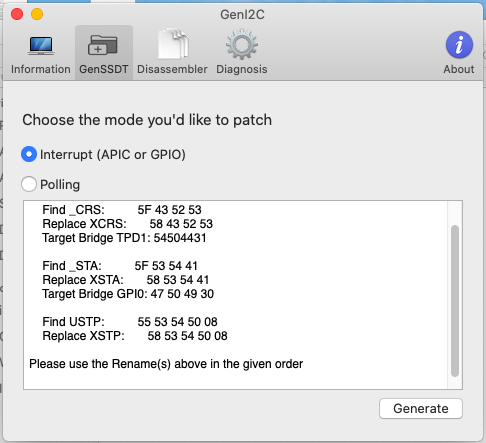Click 'Target Bridge GPI0: 47 50 49 30'
The width and height of the screenshot is (486, 443).
(128, 294)
